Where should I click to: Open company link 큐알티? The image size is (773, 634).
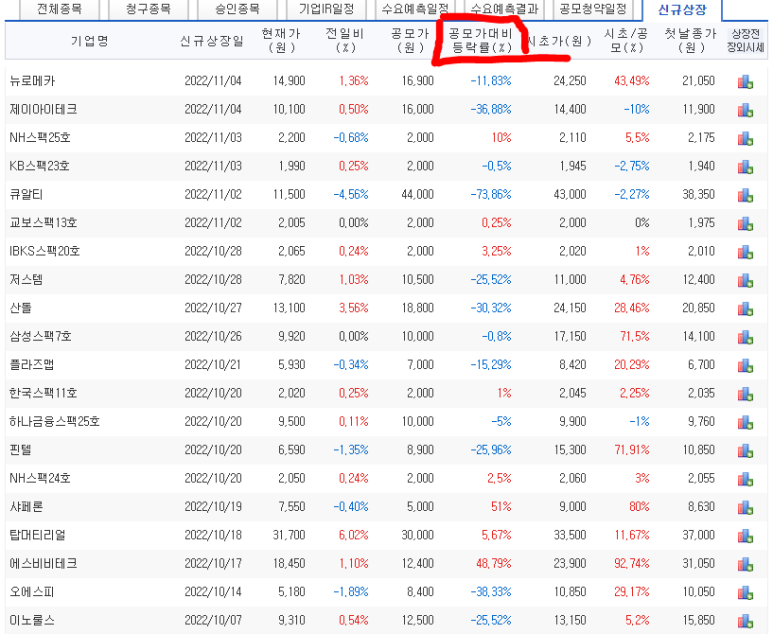(26, 194)
